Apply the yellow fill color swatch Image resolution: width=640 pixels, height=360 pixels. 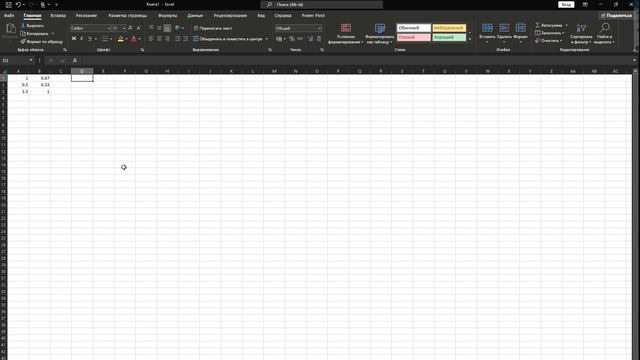(120, 39)
